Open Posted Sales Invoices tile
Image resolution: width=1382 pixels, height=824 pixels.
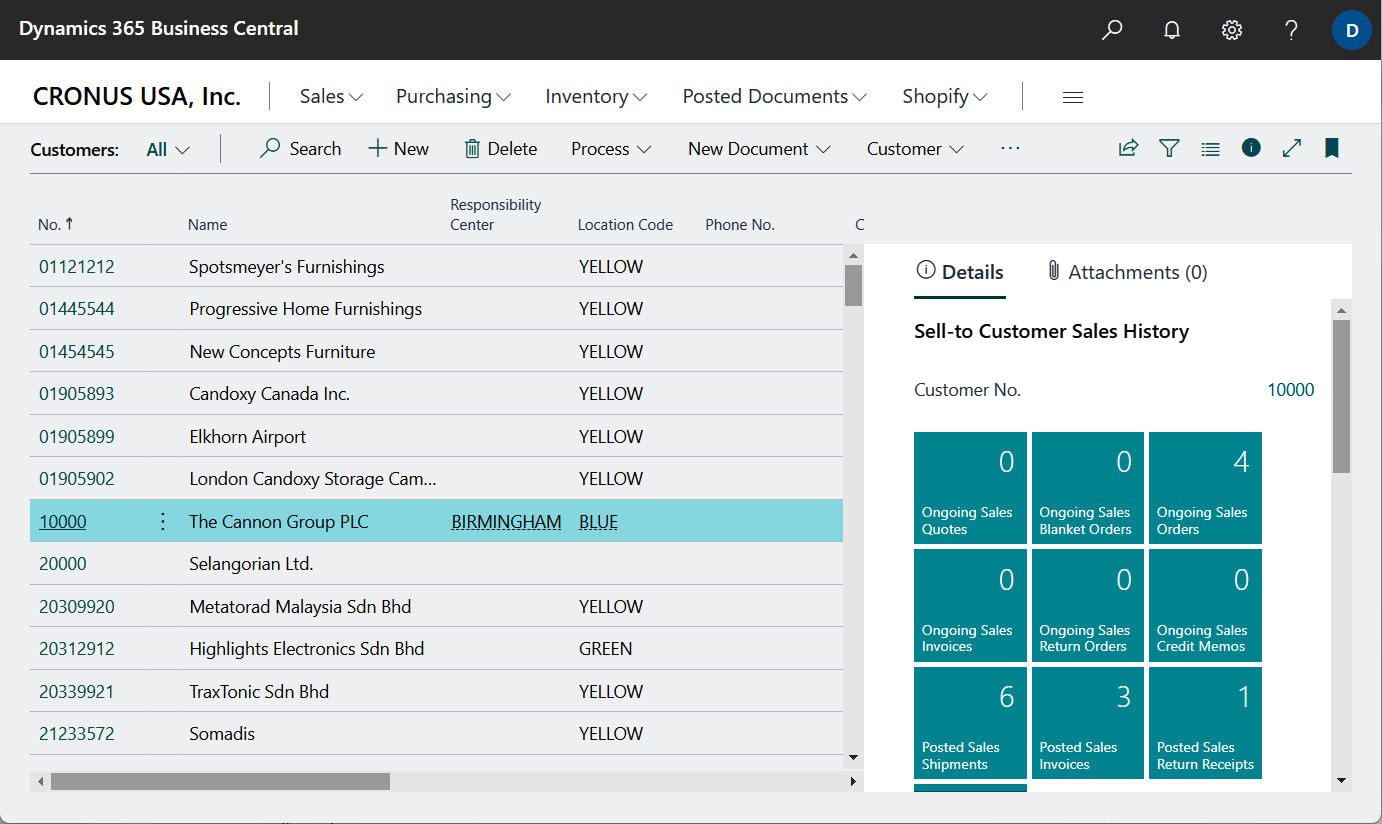1088,723
